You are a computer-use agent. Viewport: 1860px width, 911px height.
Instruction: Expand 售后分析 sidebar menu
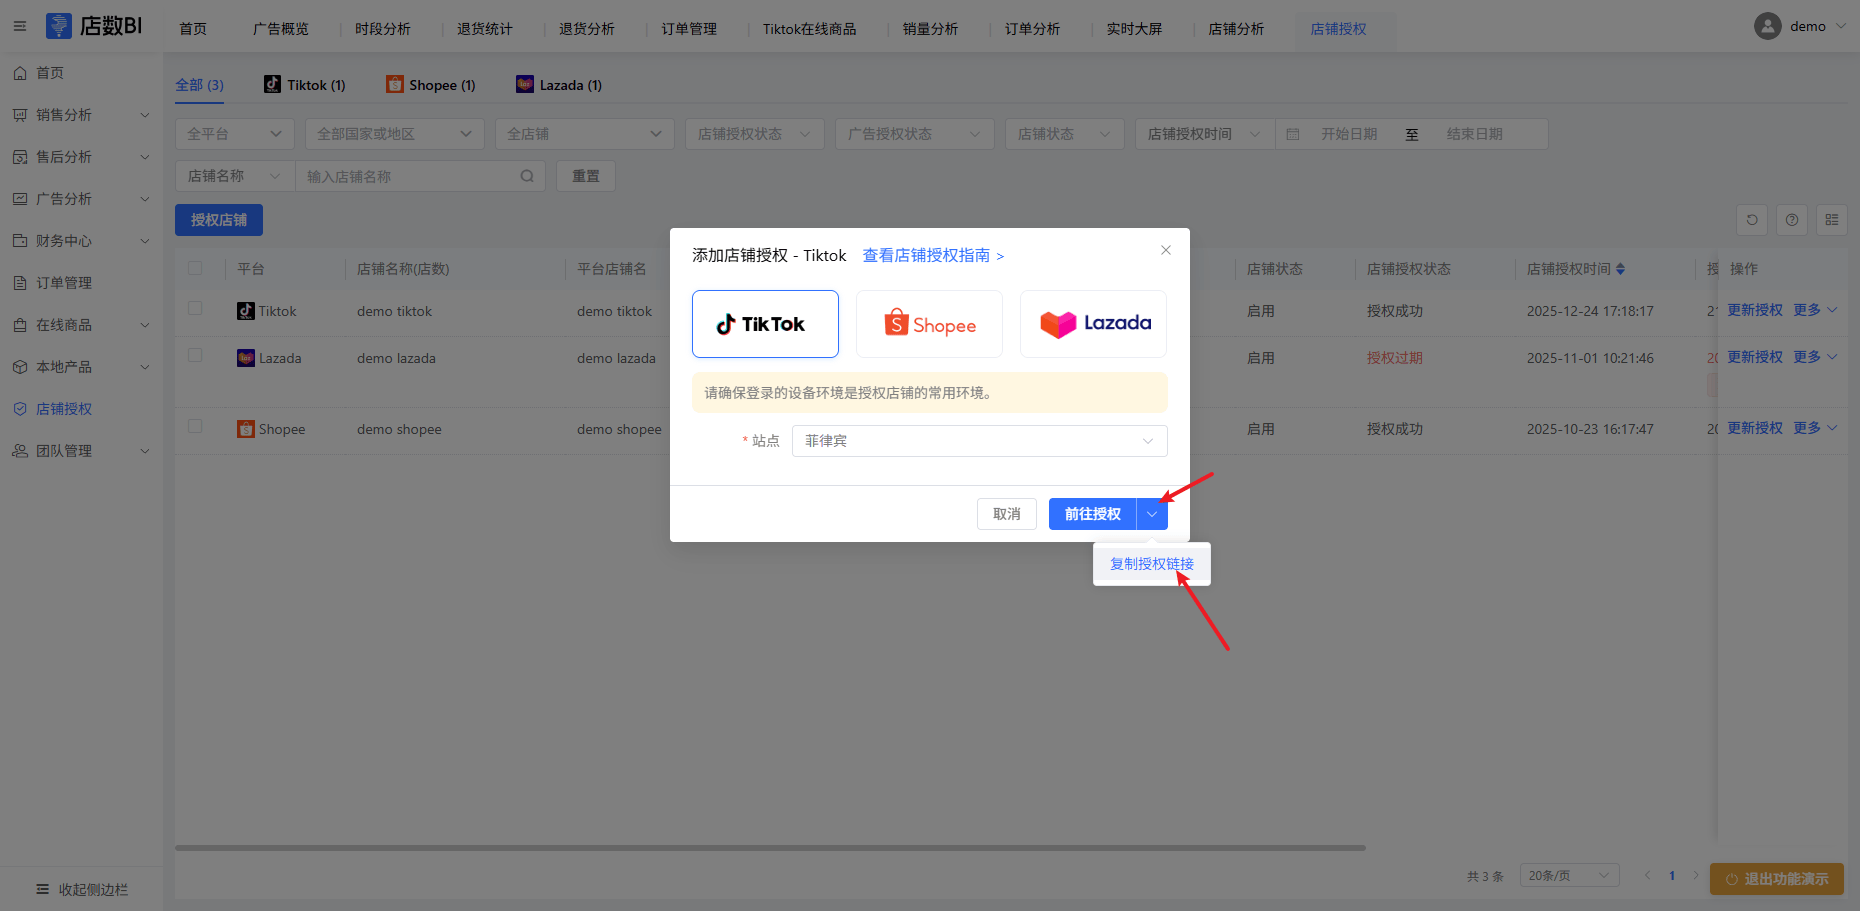(x=81, y=157)
